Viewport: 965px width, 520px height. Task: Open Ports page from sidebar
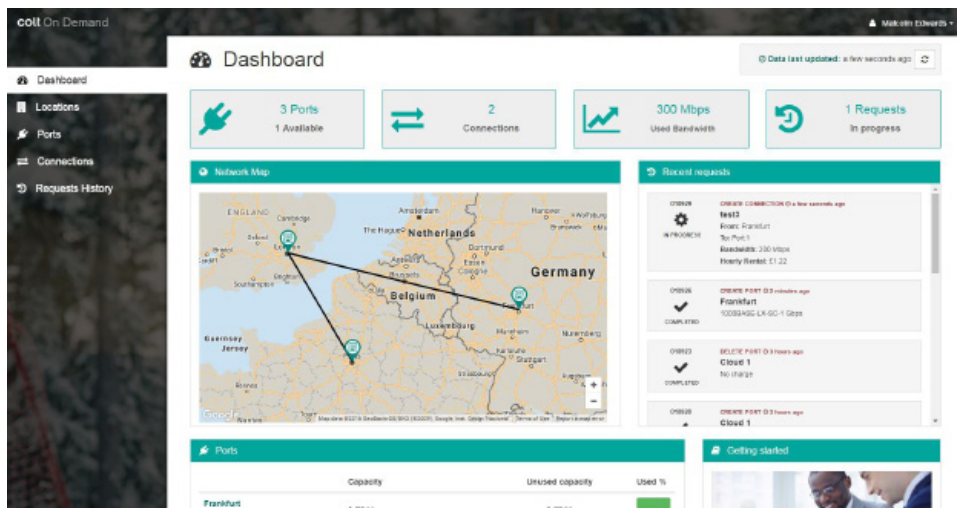coord(48,134)
